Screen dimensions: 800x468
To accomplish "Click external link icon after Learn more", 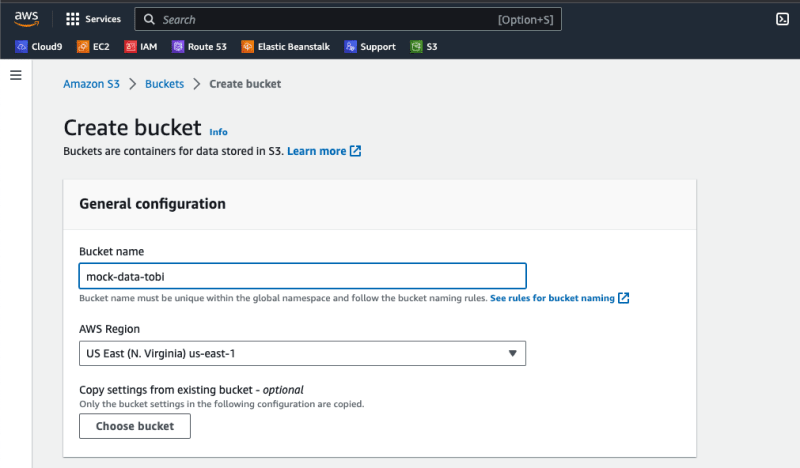I will [356, 151].
